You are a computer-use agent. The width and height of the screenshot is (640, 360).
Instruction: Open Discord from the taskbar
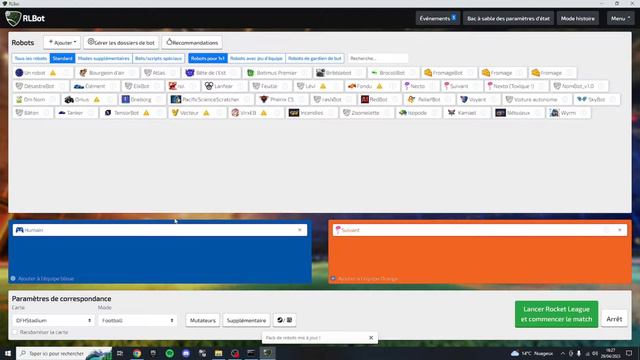pyautogui.click(x=186, y=353)
